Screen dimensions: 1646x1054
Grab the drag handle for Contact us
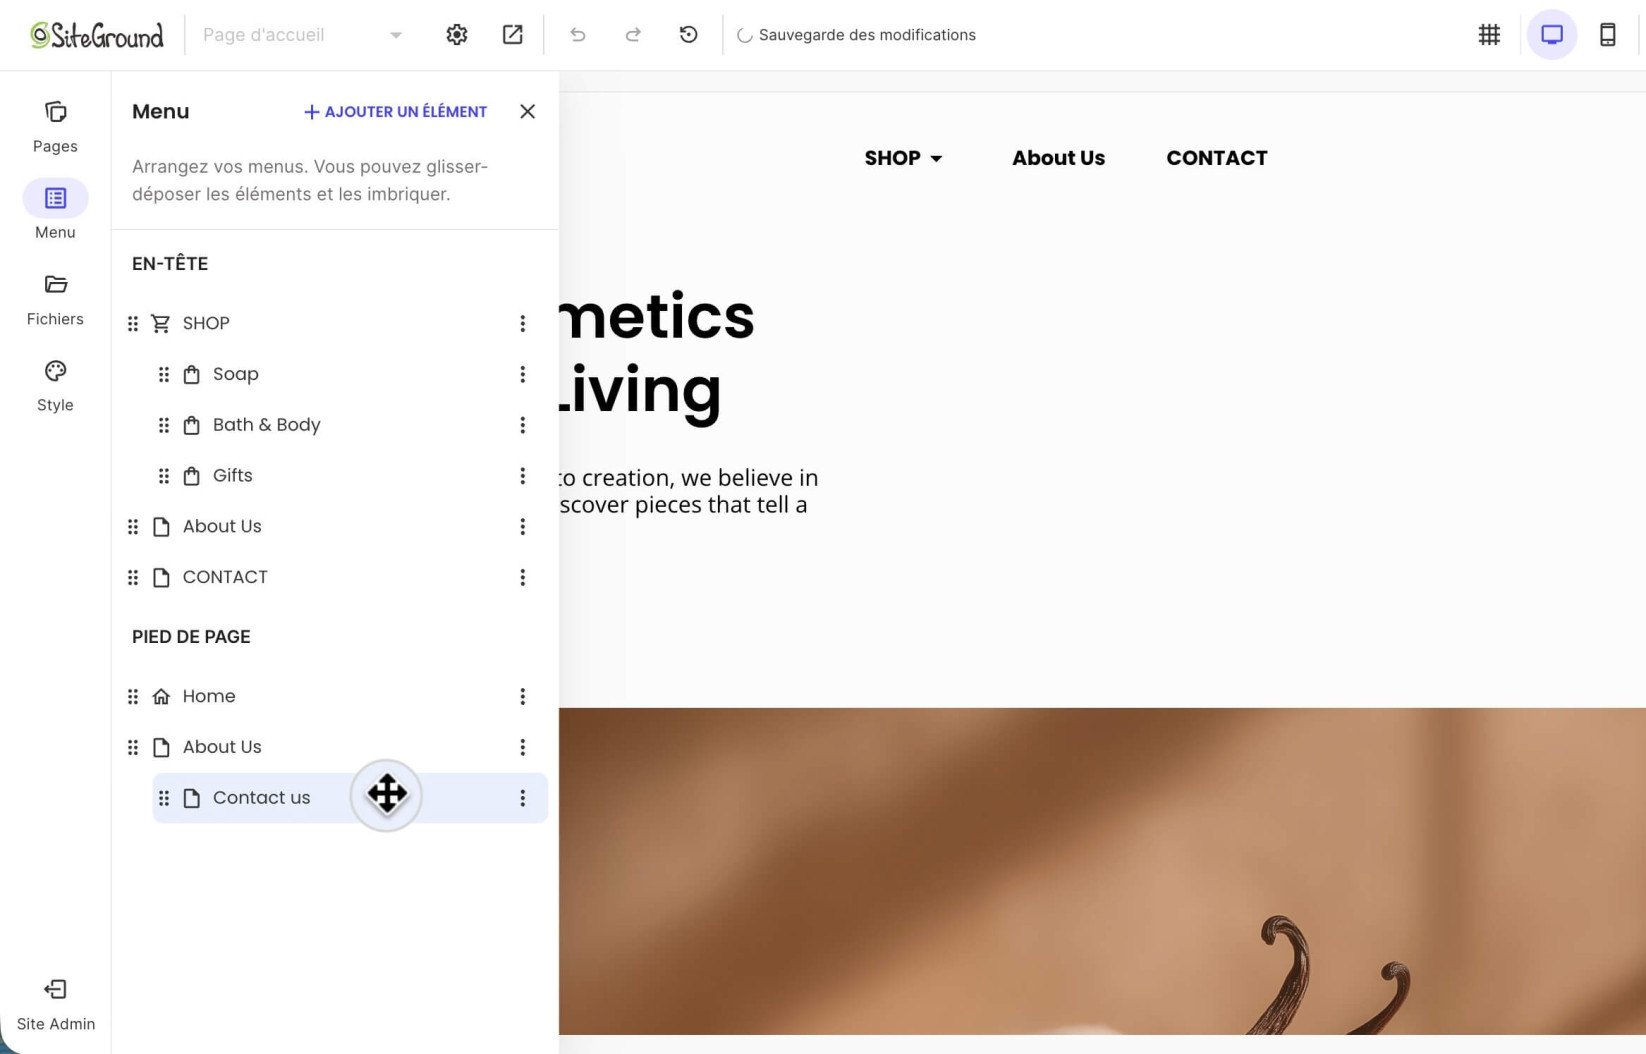[164, 799]
